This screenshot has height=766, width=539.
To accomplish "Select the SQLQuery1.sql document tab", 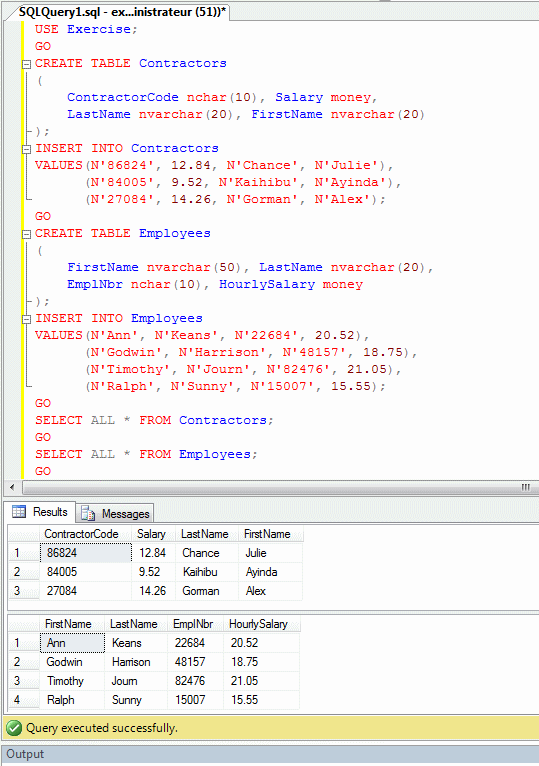I will click(122, 12).
